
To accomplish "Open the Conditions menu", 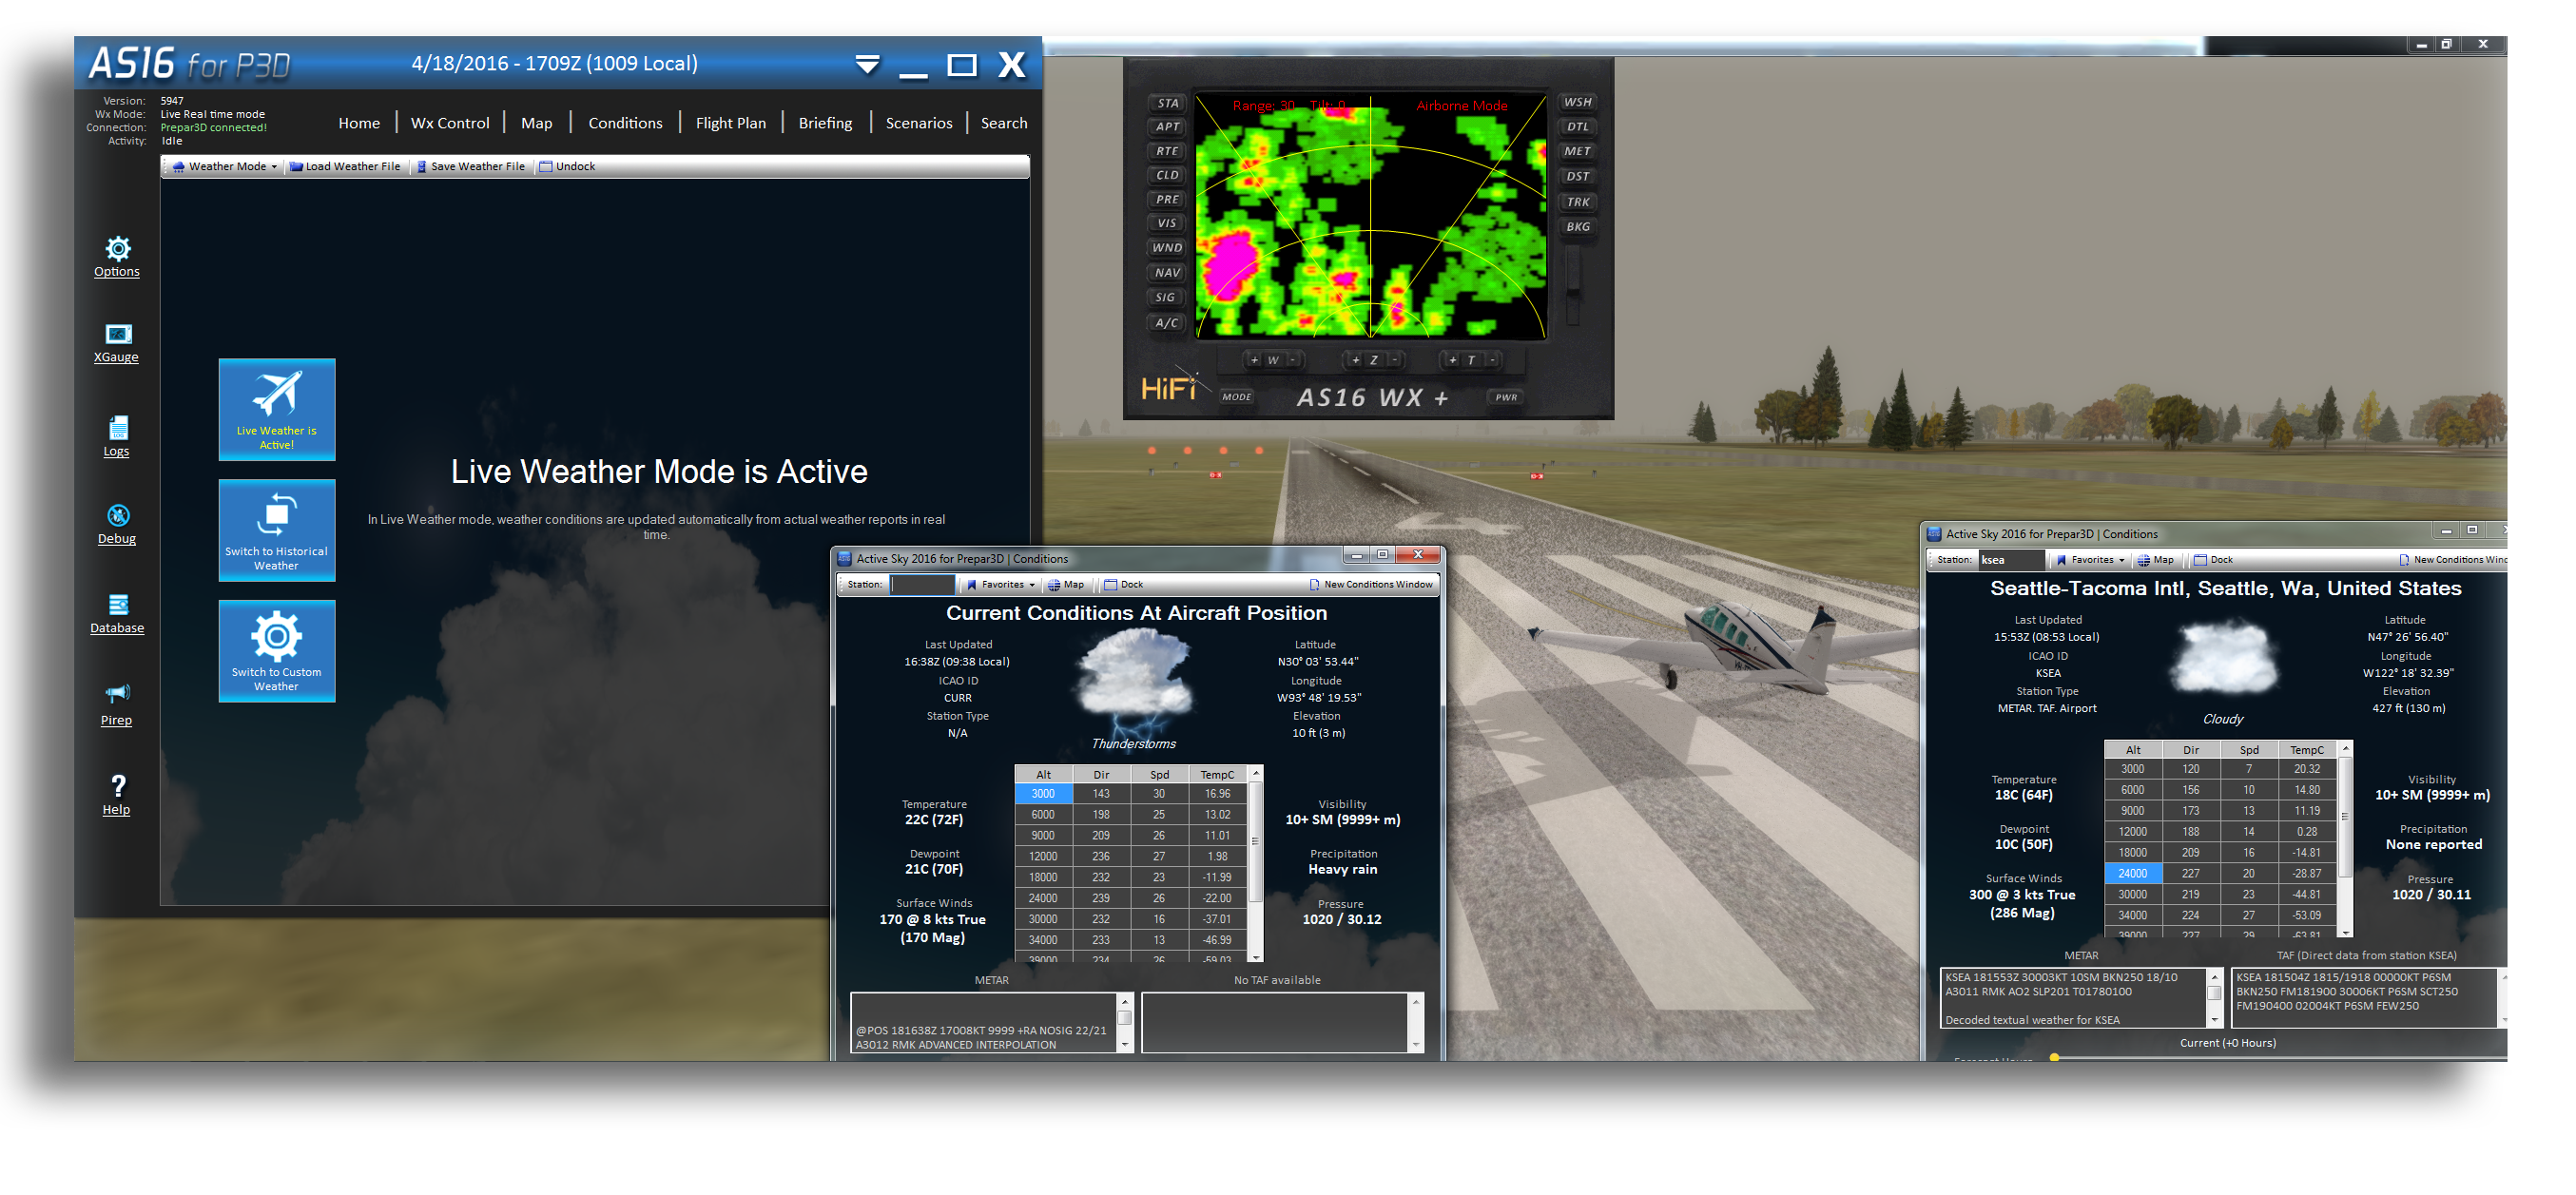I will (625, 123).
